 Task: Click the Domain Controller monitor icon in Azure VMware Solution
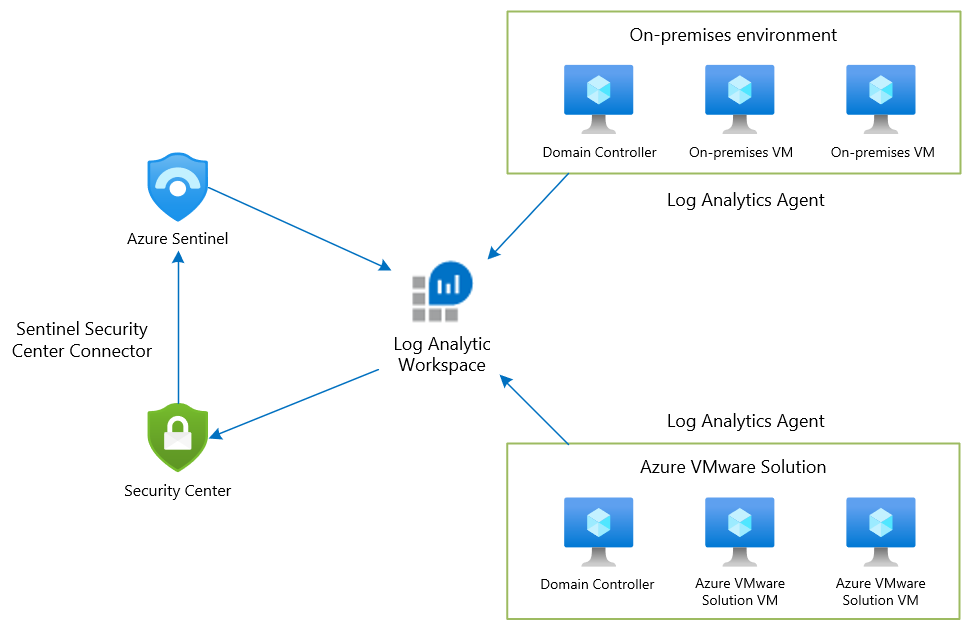tap(598, 532)
